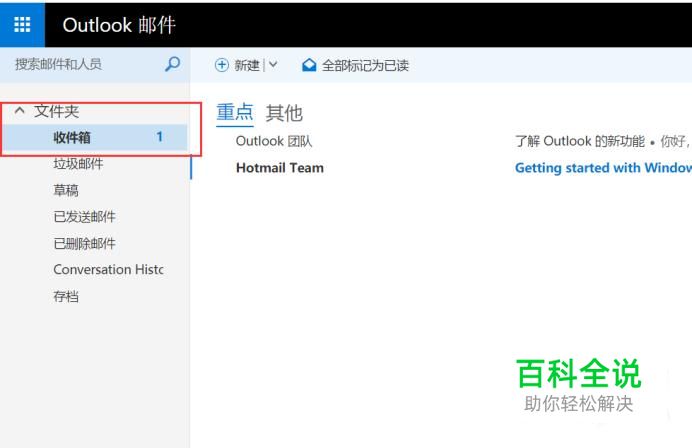This screenshot has height=448, width=692.
Task: Click the unread count 1 on 收件箱
Action: 160,137
